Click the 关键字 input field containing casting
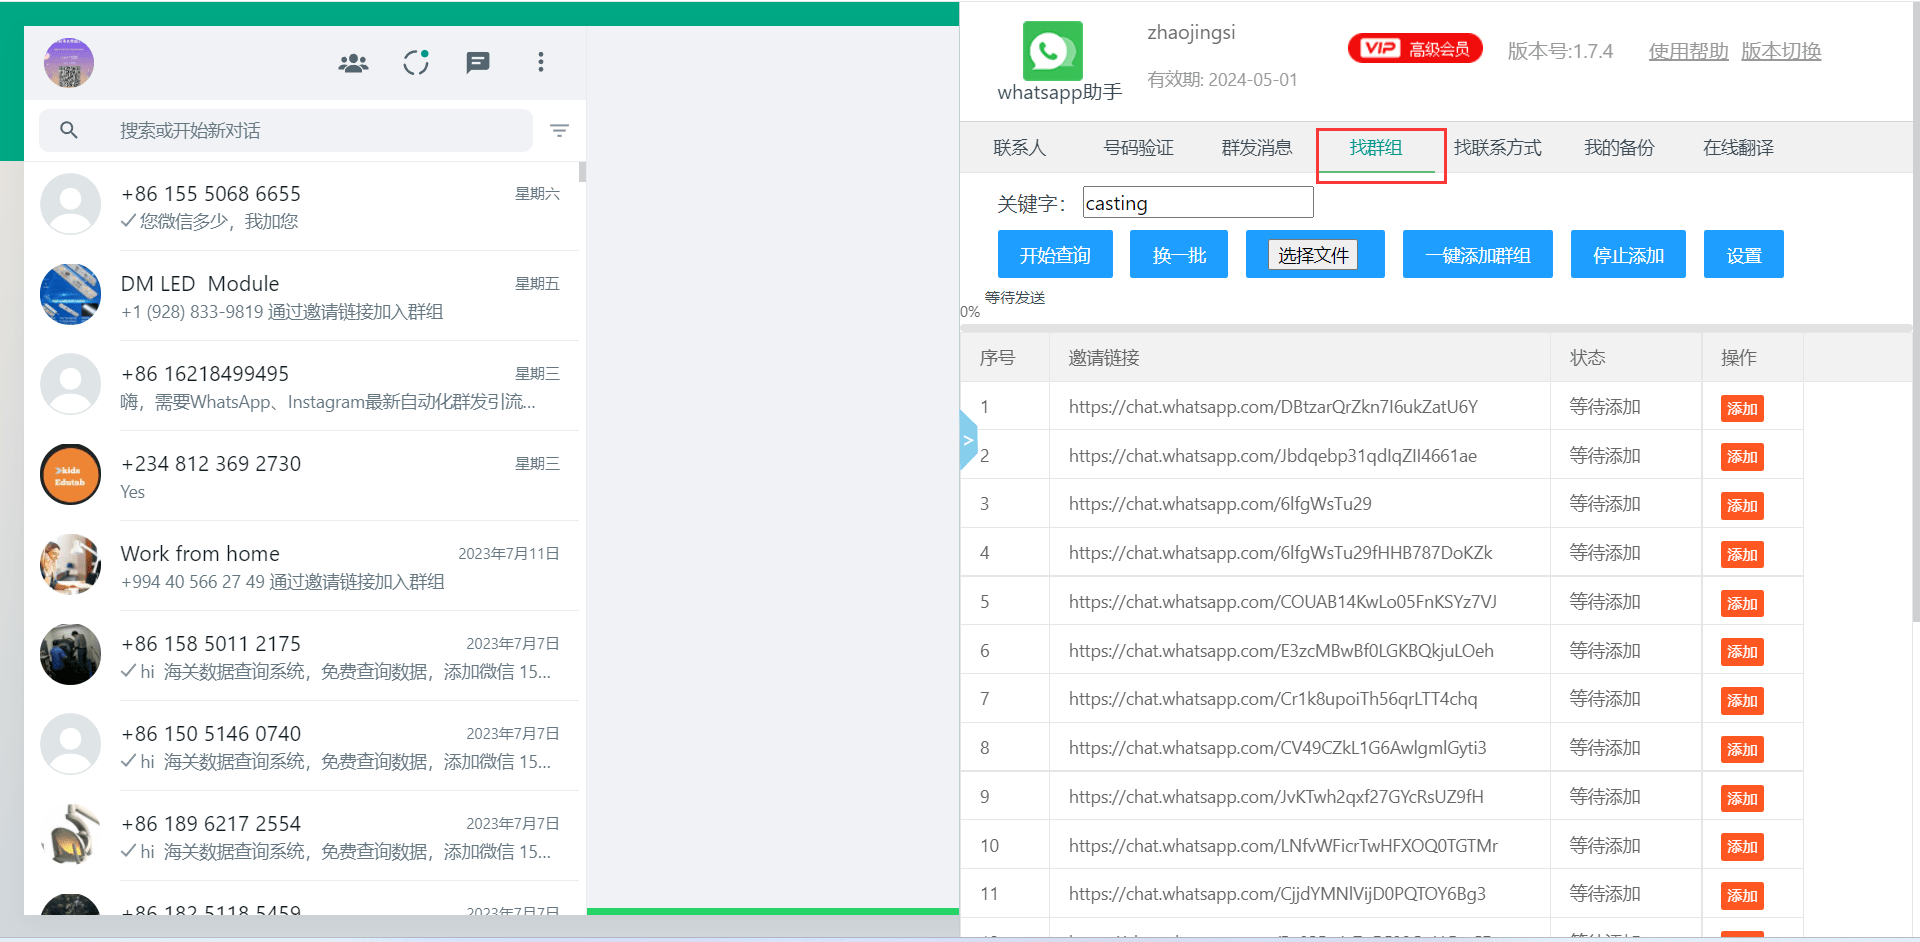Viewport: 1920px width, 942px height. coord(1197,203)
